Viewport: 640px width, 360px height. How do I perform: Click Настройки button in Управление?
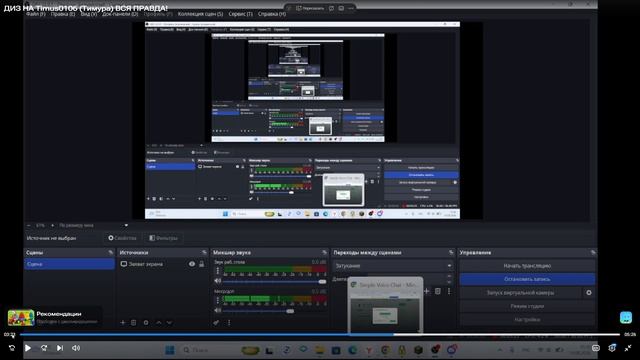pos(527,320)
